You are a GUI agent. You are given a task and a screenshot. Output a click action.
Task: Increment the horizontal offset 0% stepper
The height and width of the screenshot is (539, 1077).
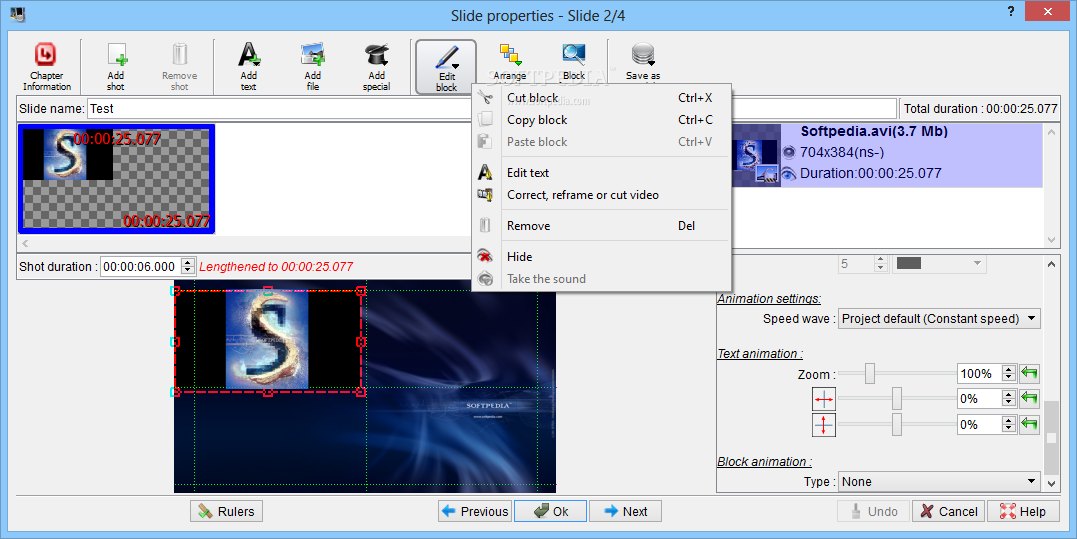(x=1008, y=395)
